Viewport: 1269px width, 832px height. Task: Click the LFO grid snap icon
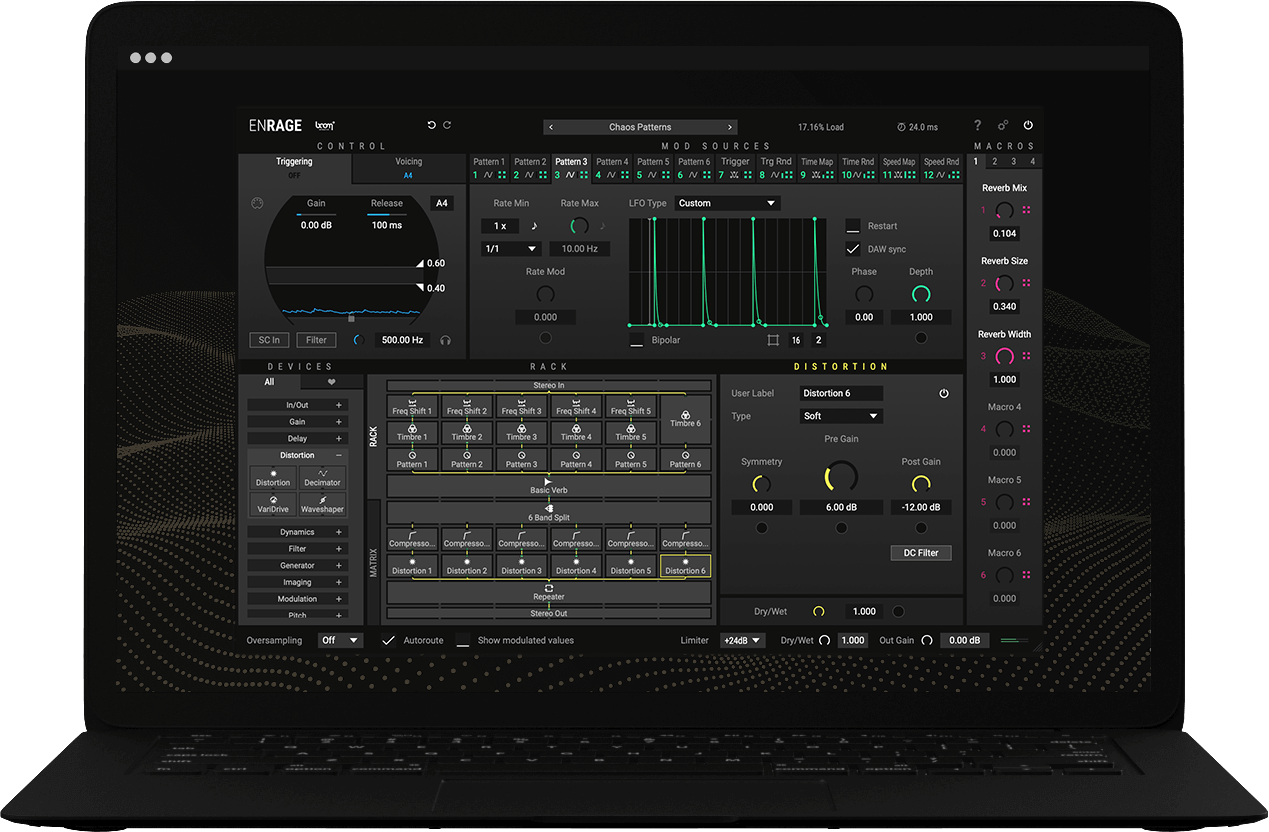pos(773,340)
